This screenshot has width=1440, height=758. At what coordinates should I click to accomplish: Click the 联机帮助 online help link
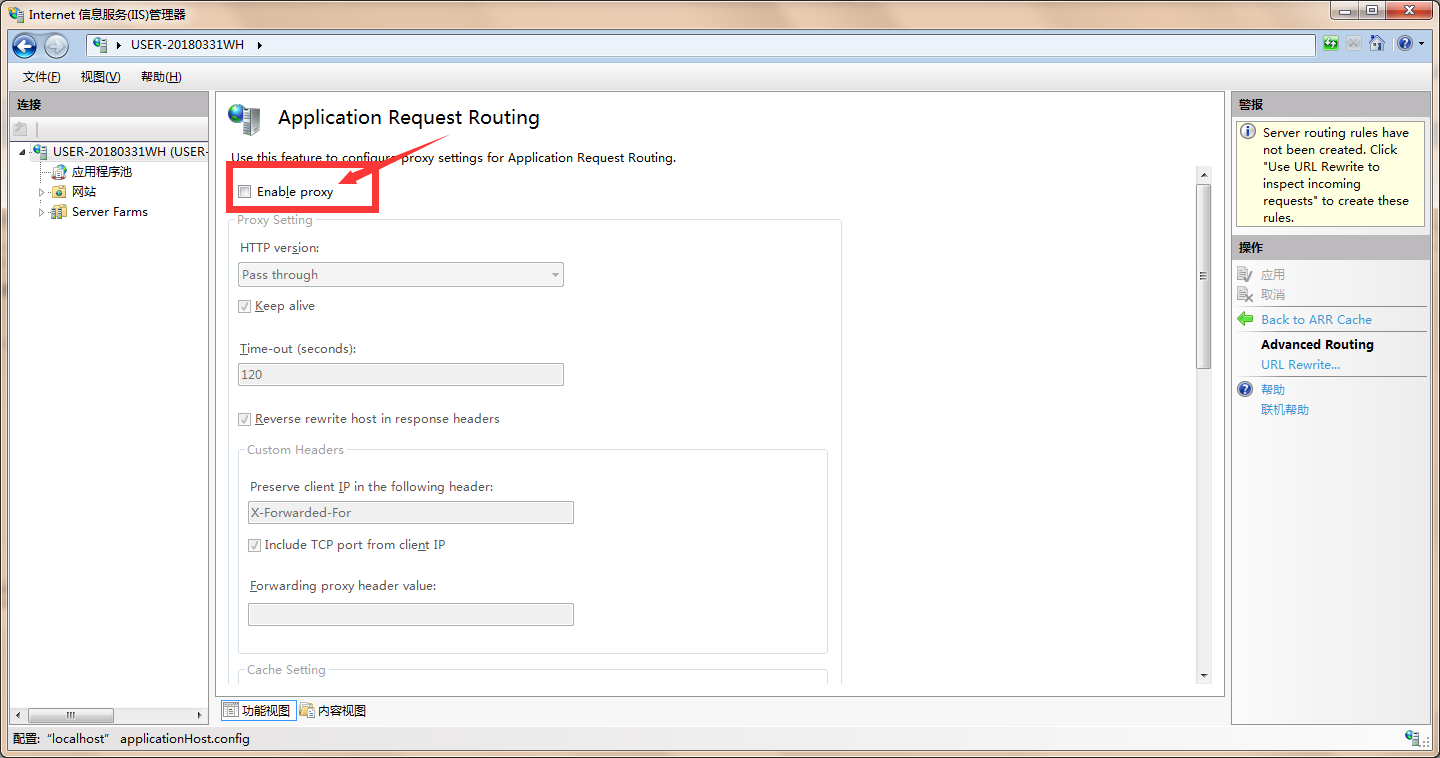click(1285, 409)
